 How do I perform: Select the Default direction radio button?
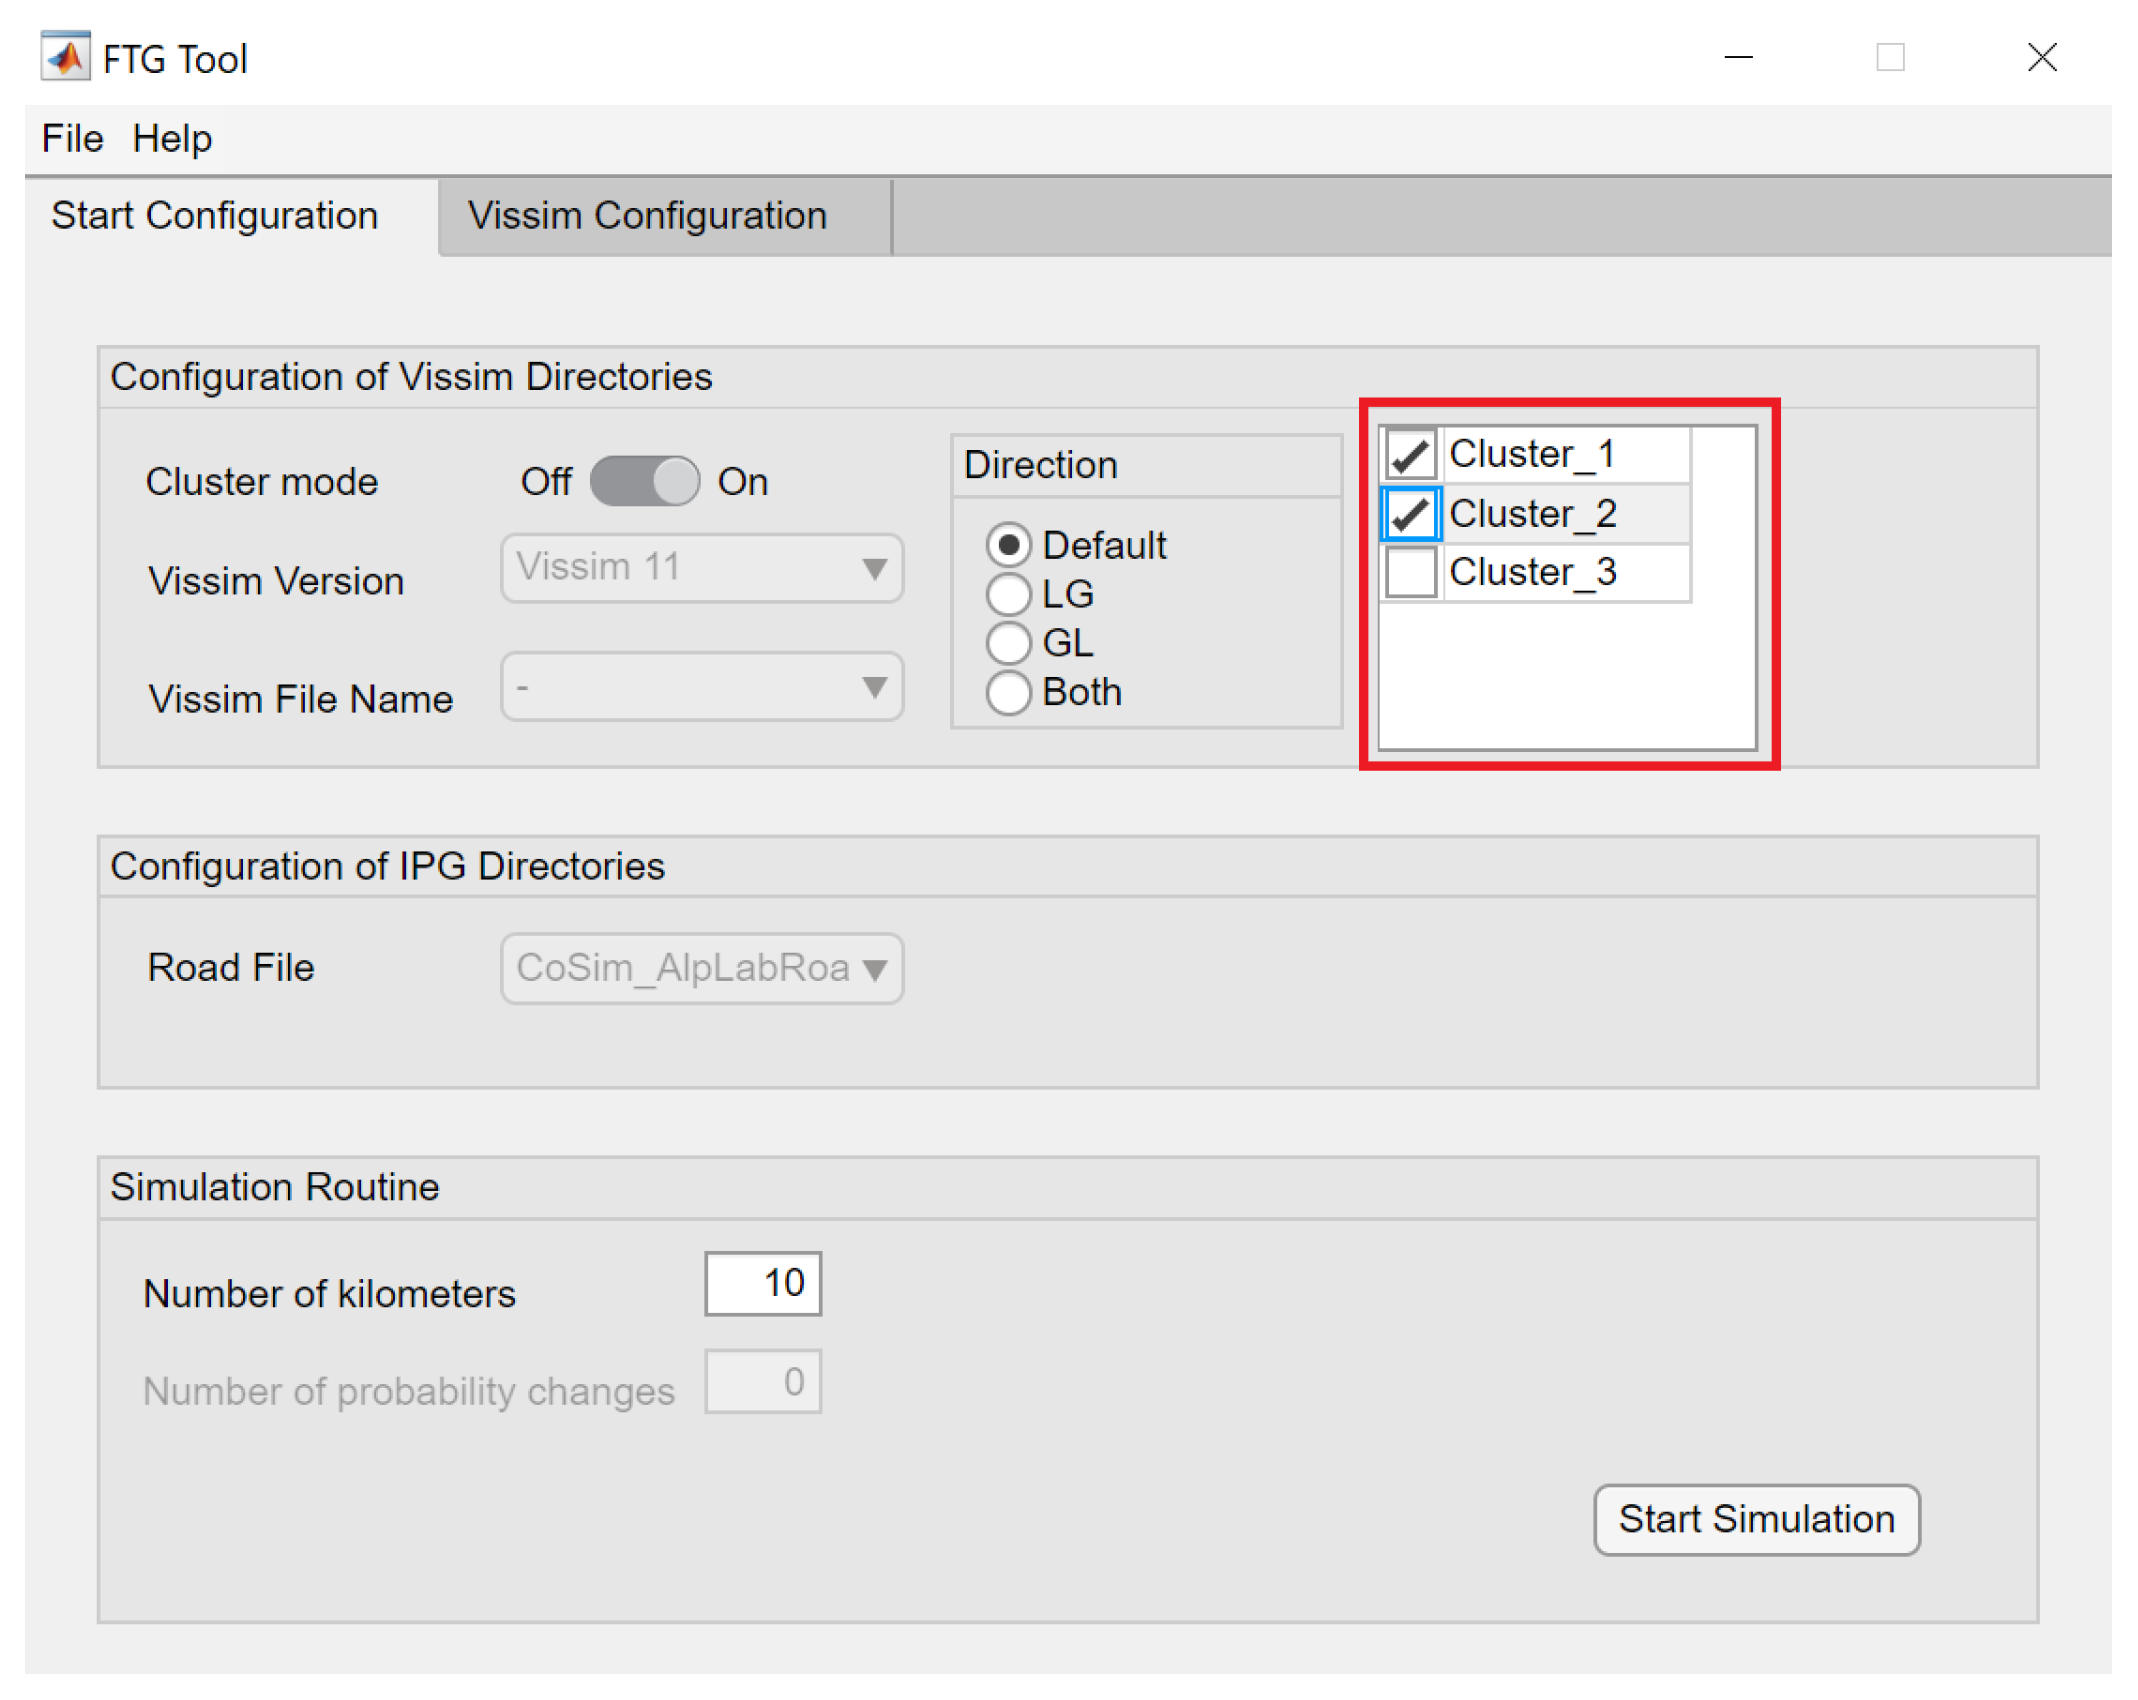click(1008, 546)
